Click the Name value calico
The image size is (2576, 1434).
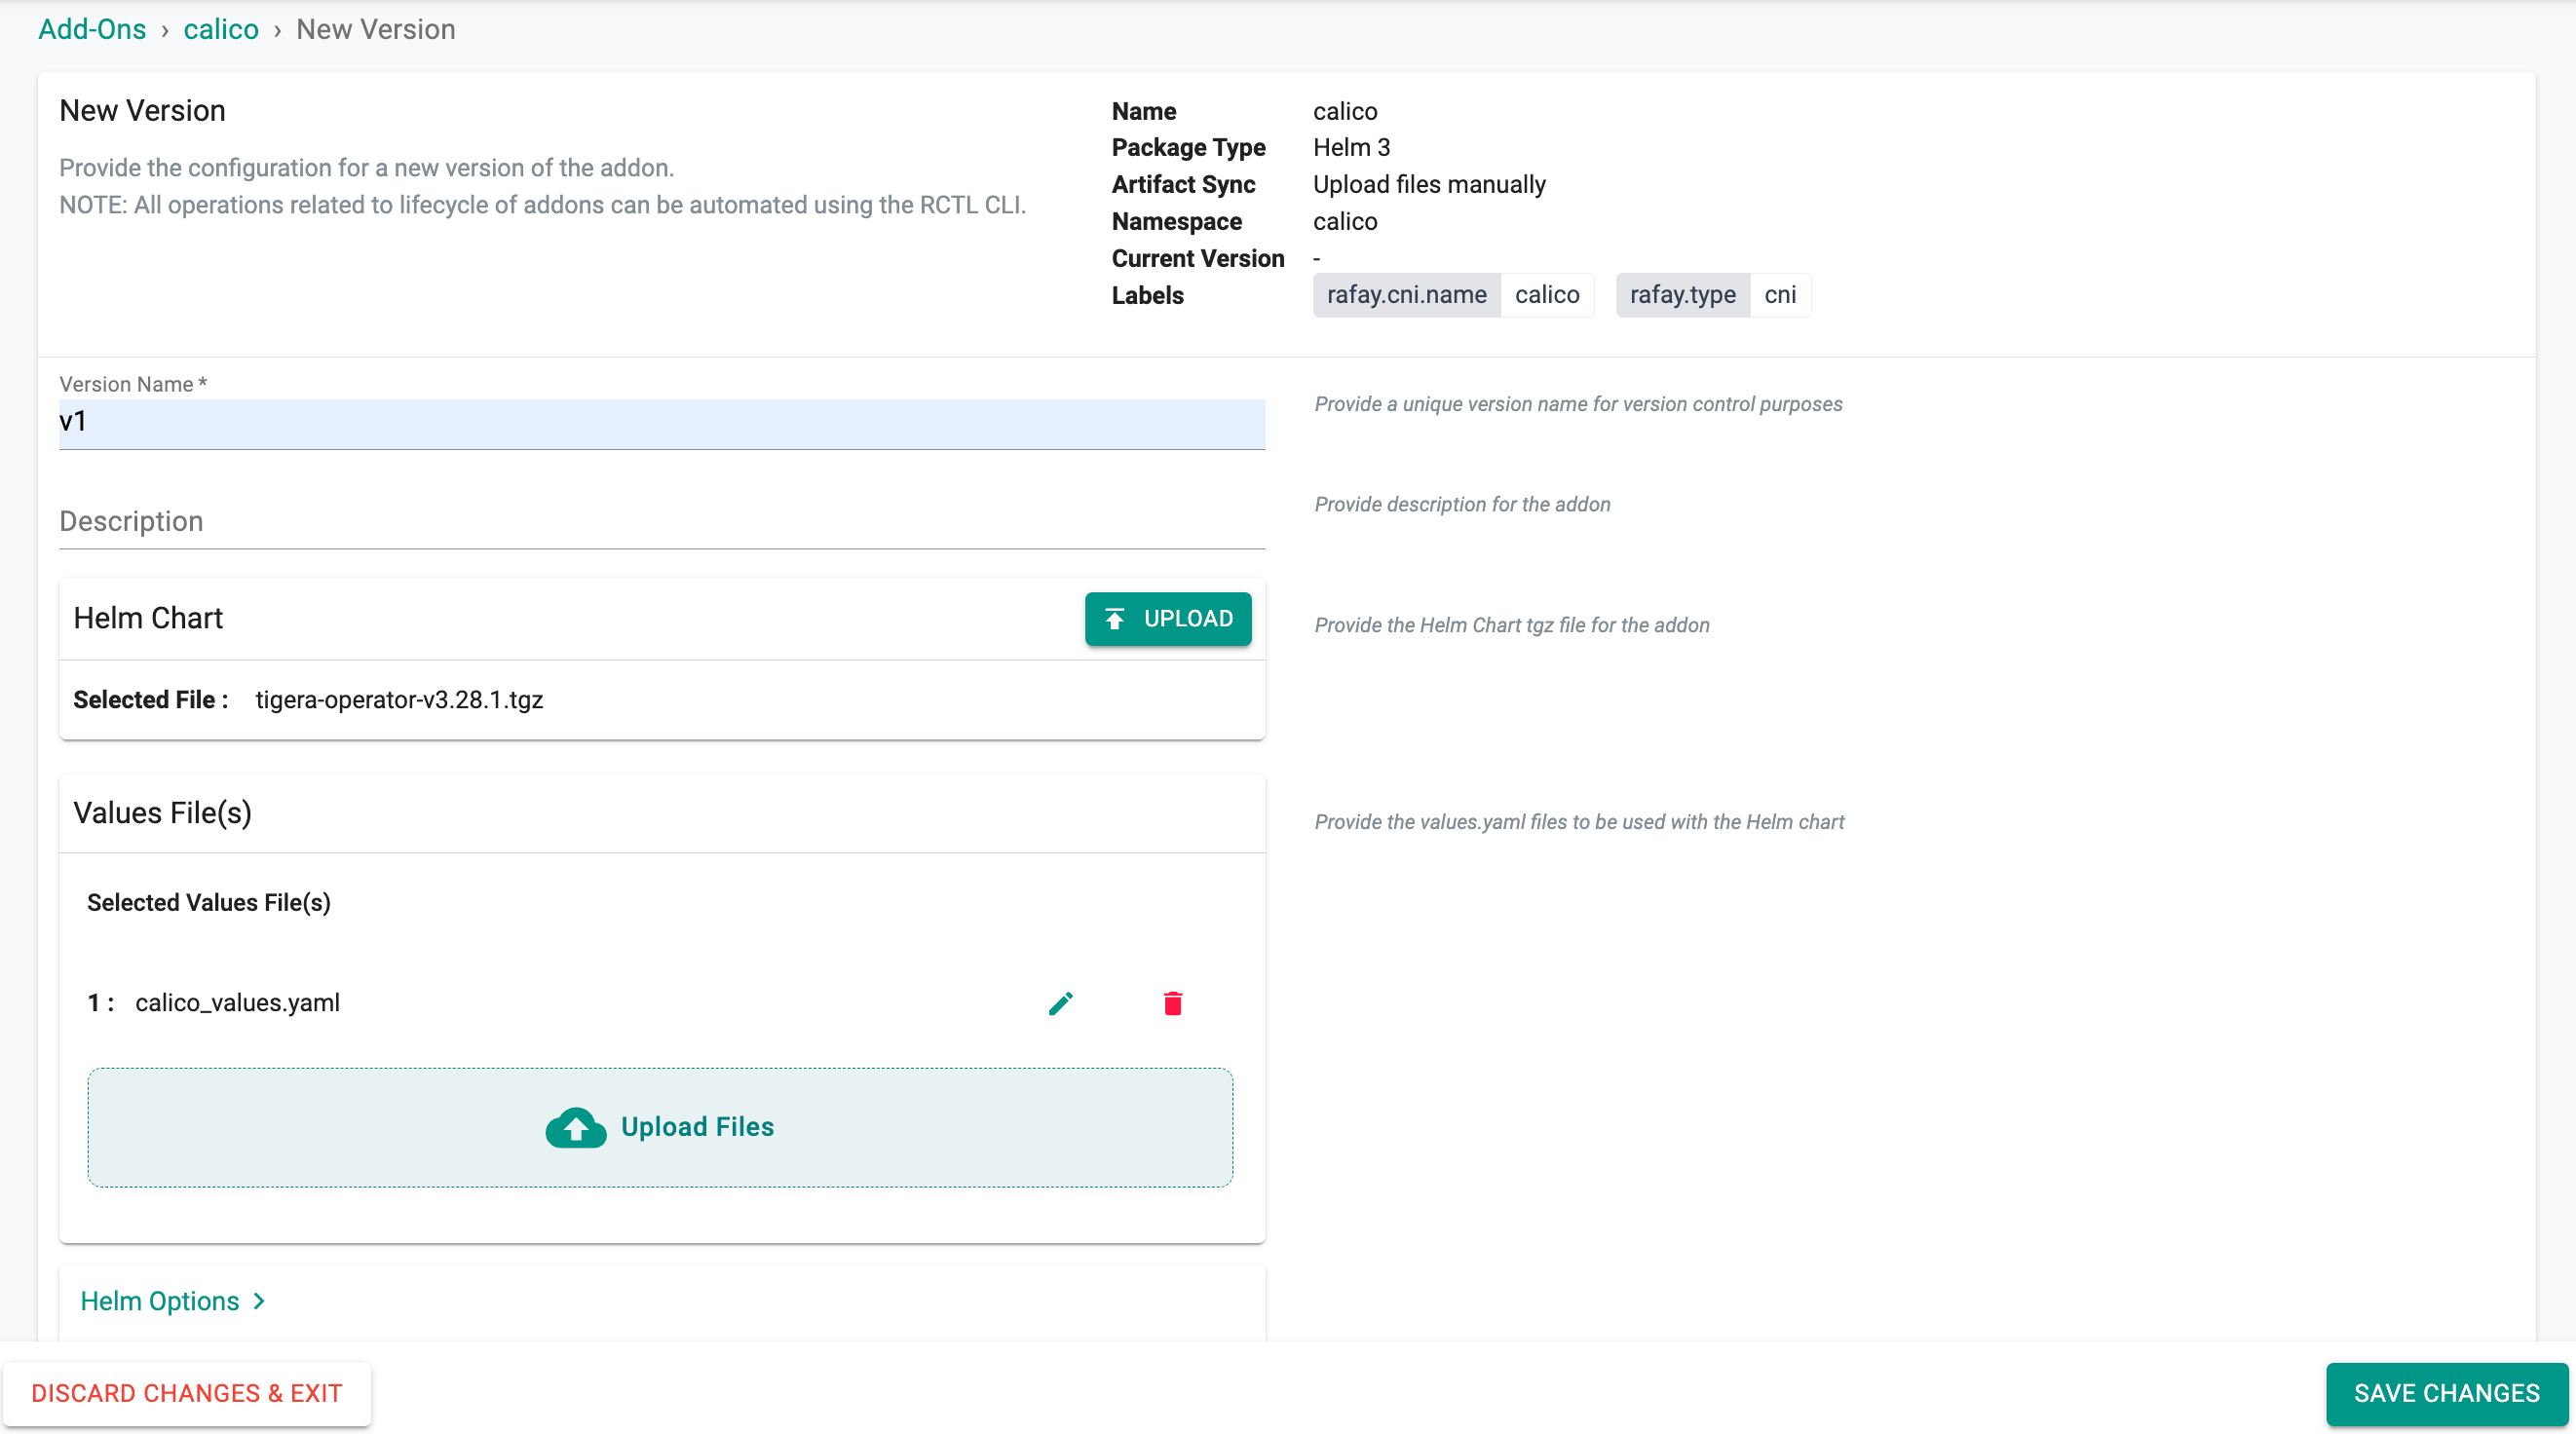[1345, 111]
